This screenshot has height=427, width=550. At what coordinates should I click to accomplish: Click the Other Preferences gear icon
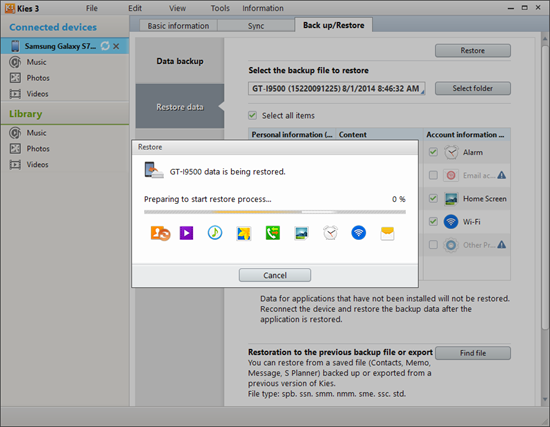(451, 245)
